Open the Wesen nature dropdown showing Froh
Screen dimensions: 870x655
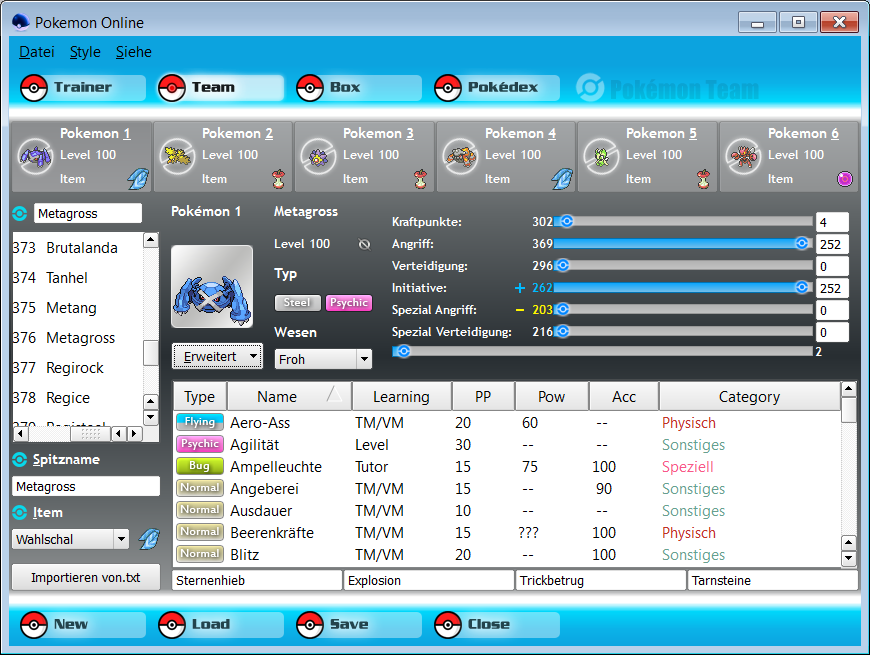(323, 359)
